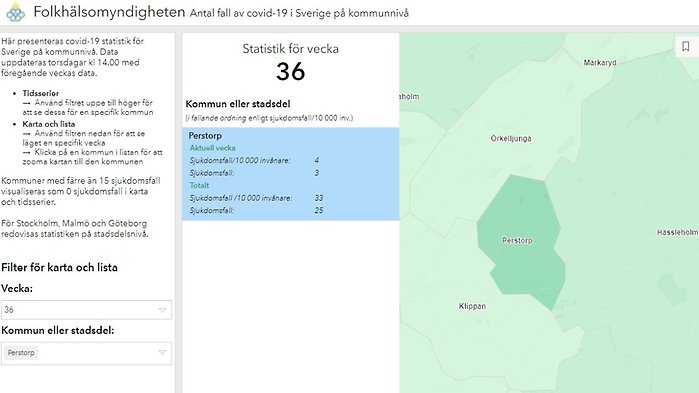Click the 'Kommun eller stadsdel' list heading

[238, 104]
